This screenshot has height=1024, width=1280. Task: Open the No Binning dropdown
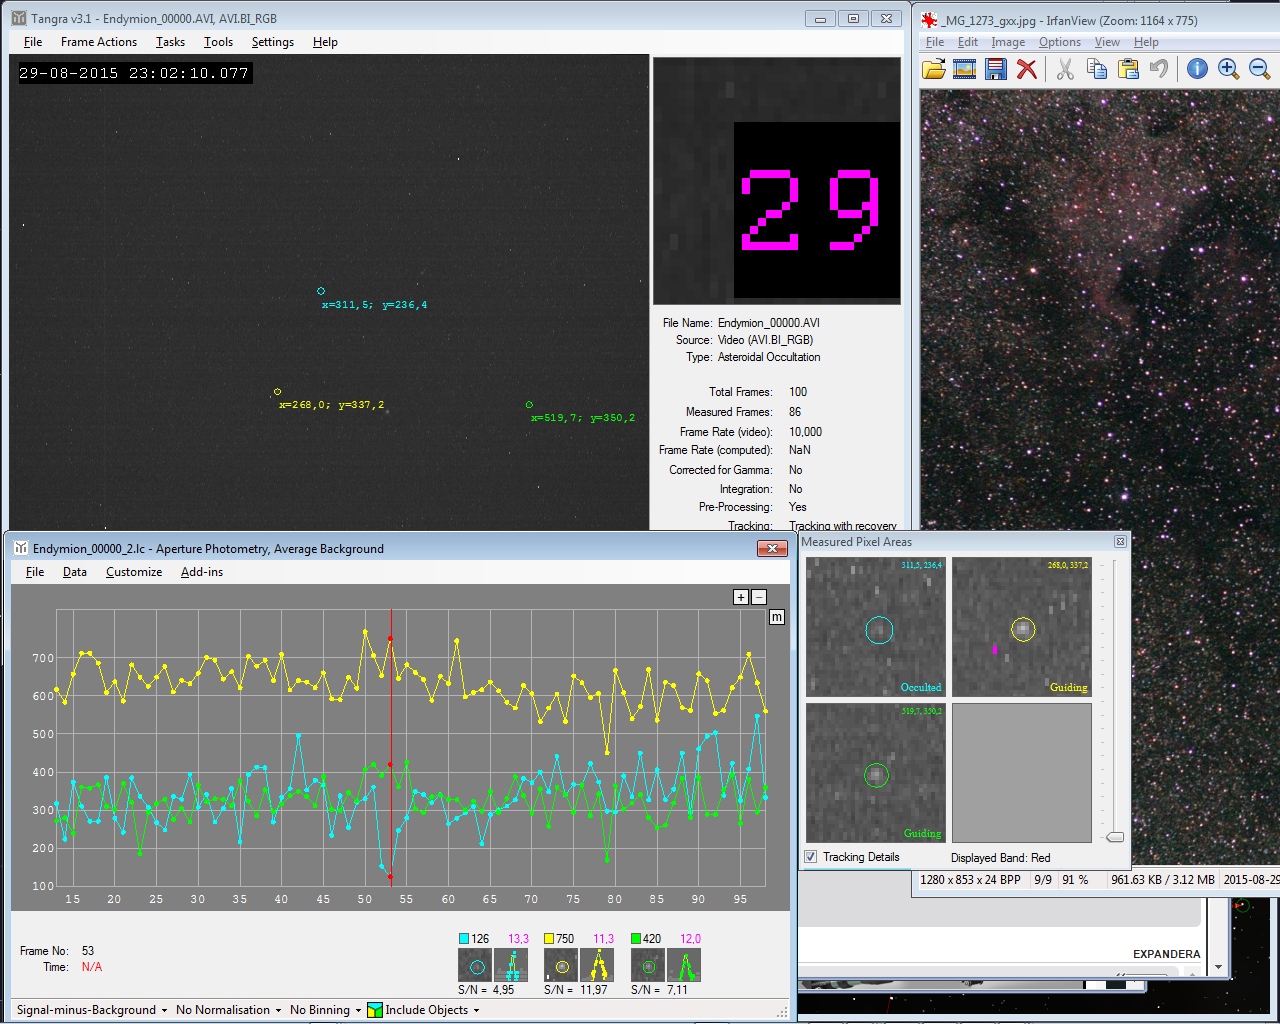[325, 1010]
